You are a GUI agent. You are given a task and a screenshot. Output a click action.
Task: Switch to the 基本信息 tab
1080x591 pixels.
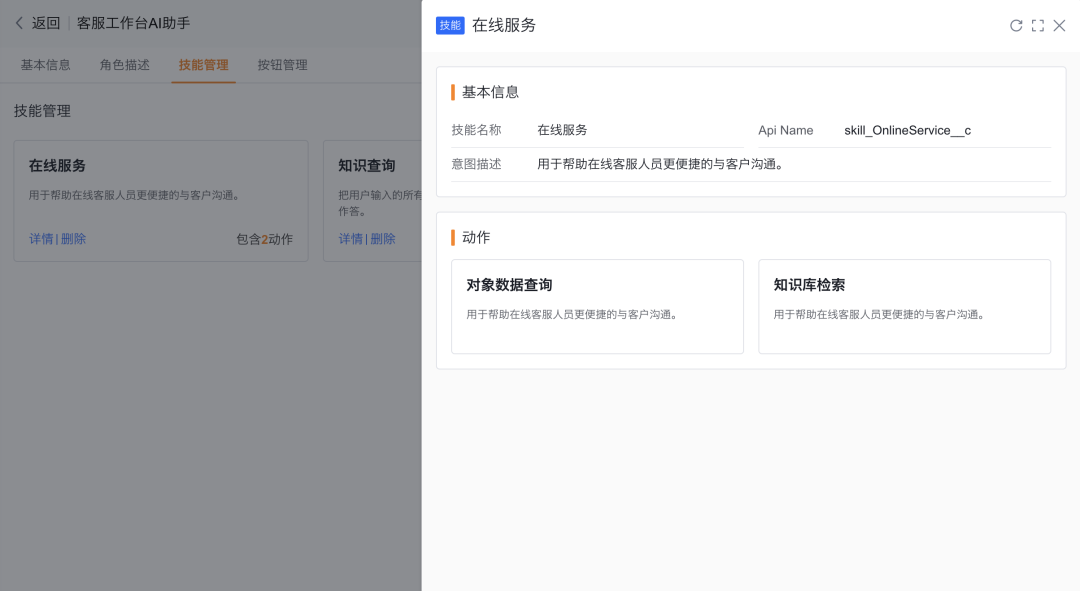click(46, 65)
